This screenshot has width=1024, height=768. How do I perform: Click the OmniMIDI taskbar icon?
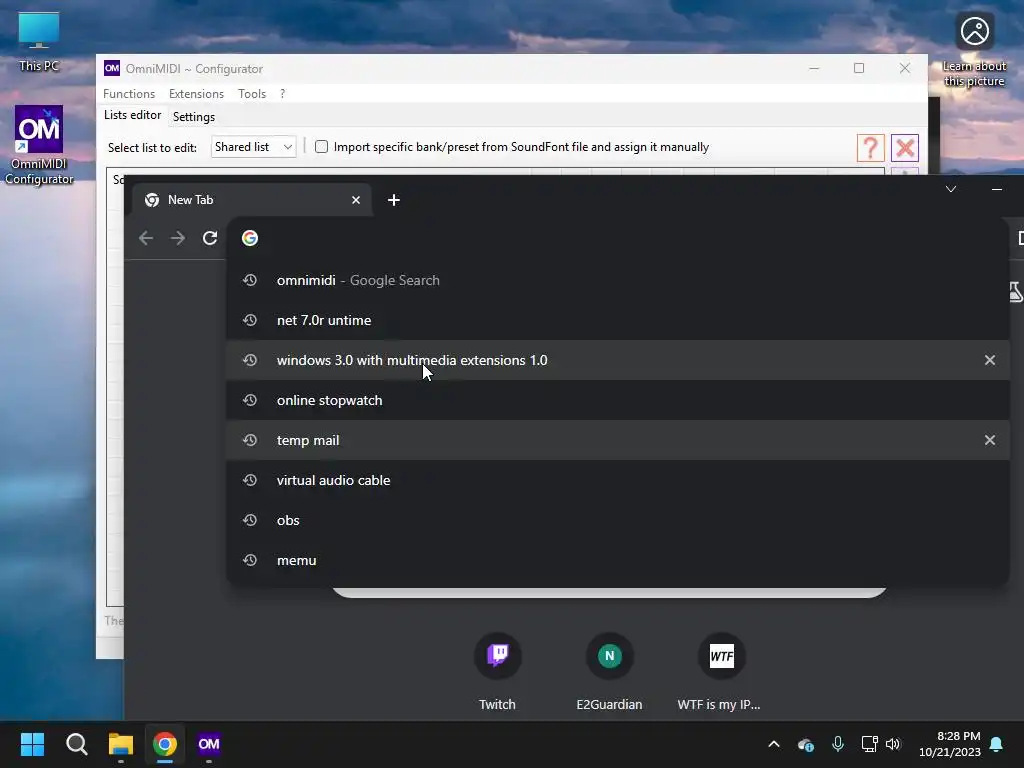click(x=209, y=744)
